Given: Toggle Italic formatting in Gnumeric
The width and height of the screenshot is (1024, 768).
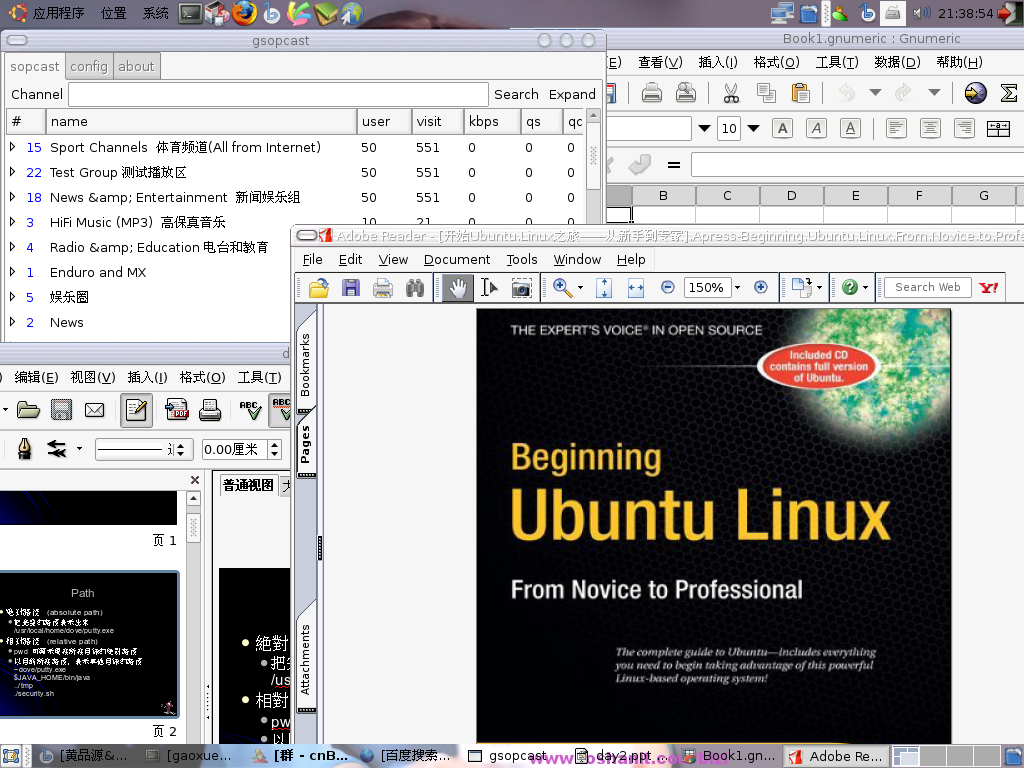Looking at the screenshot, I should tap(816, 128).
